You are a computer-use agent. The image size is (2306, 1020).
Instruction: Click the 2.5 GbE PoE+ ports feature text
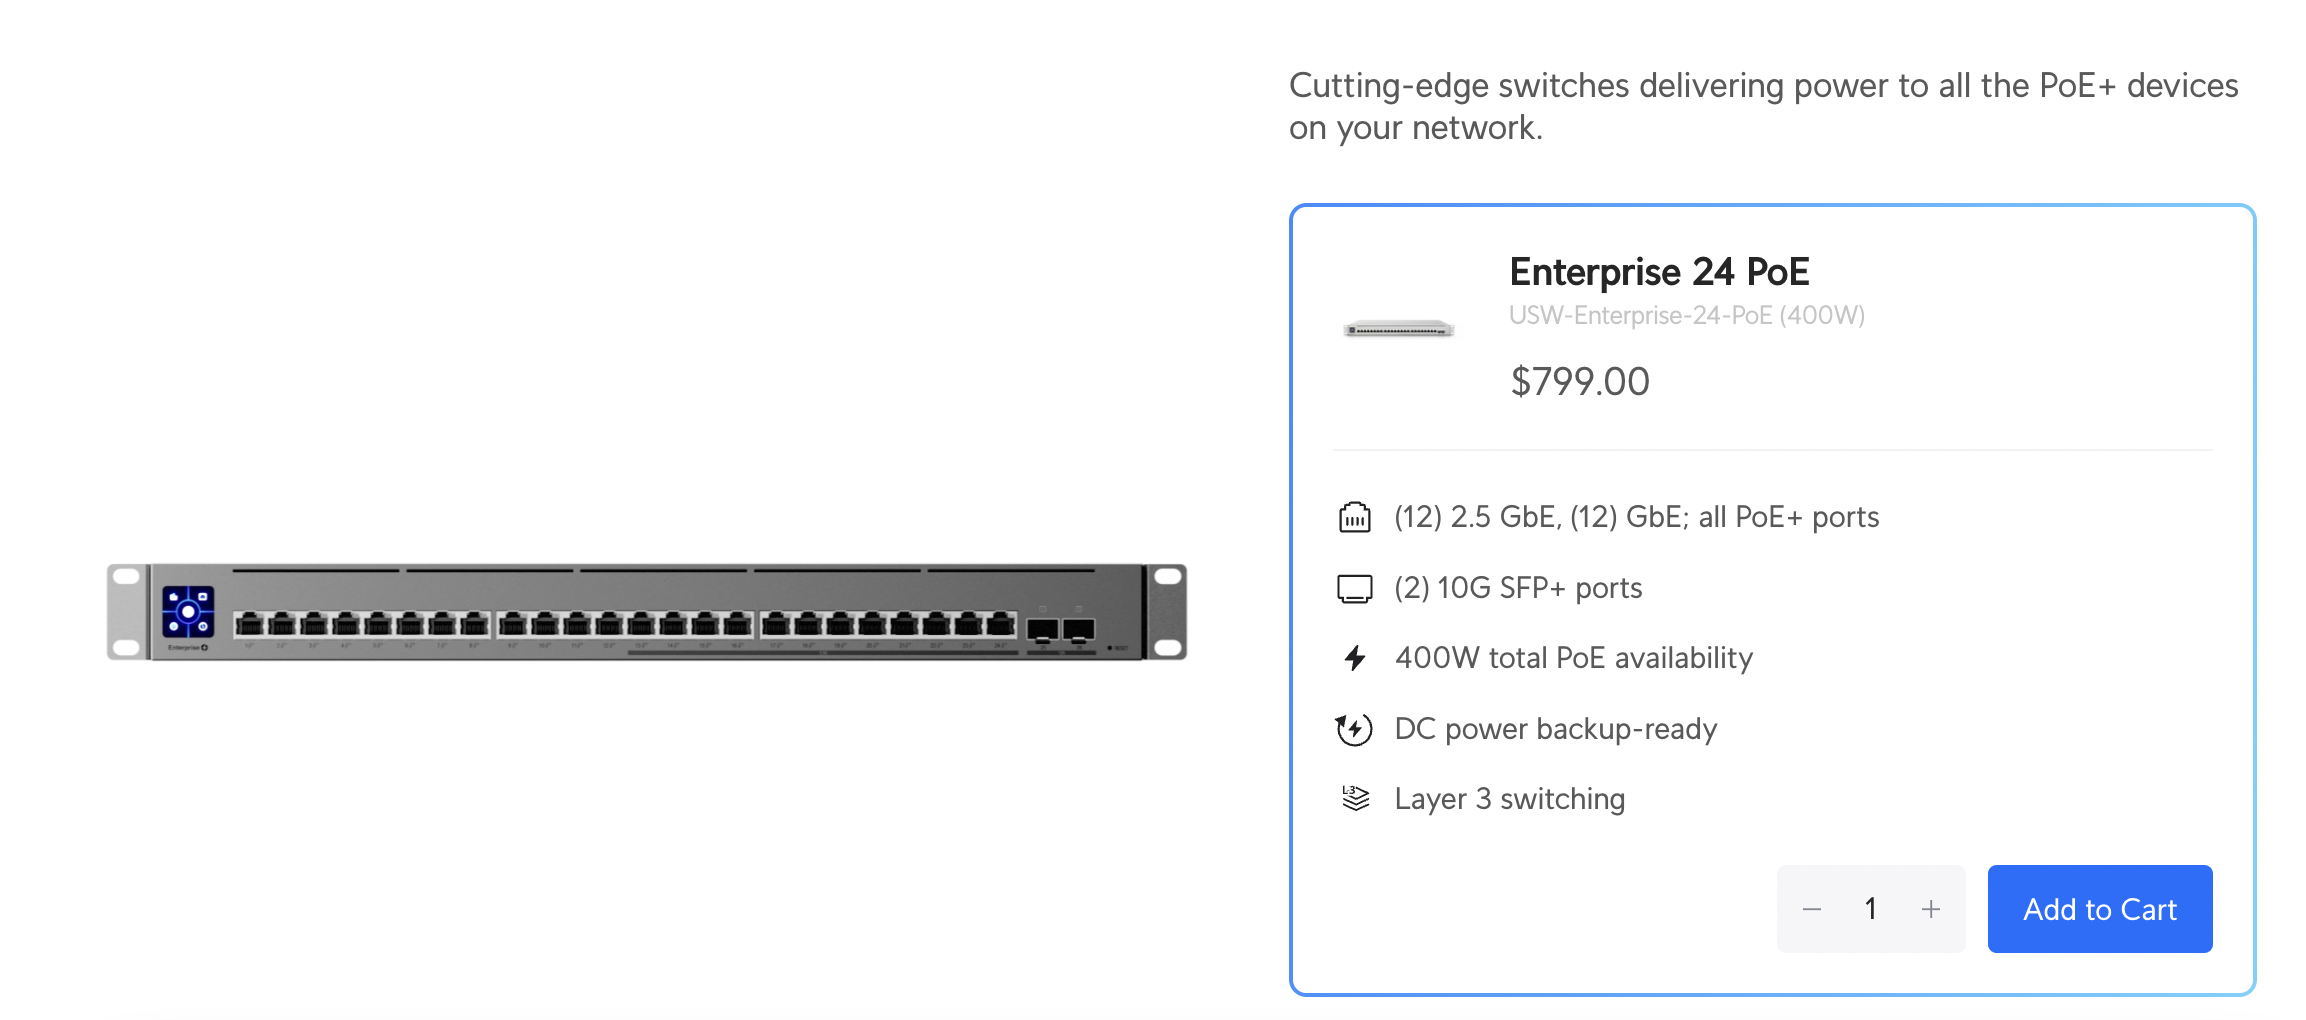pos(1636,517)
